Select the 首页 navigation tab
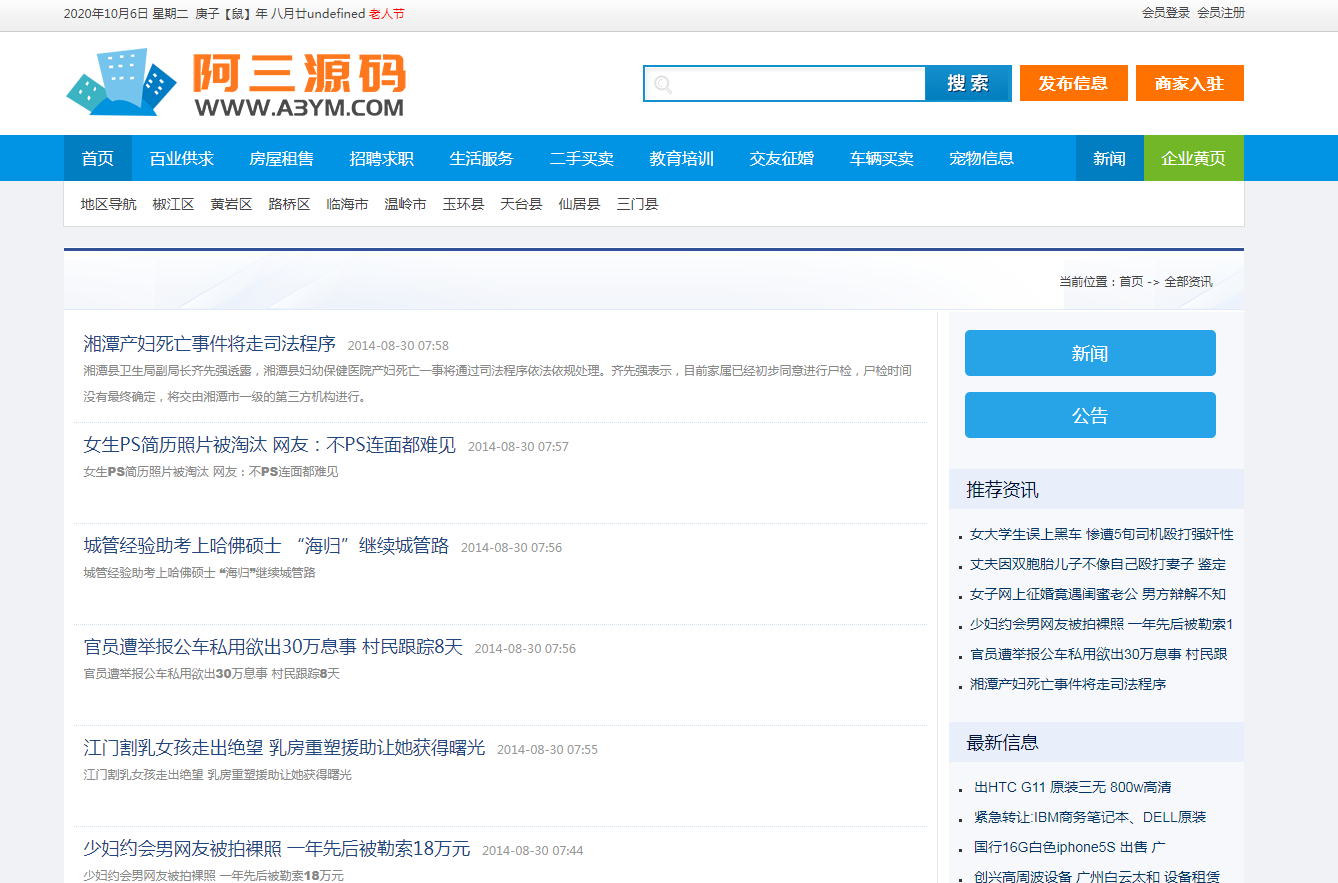 [98, 158]
